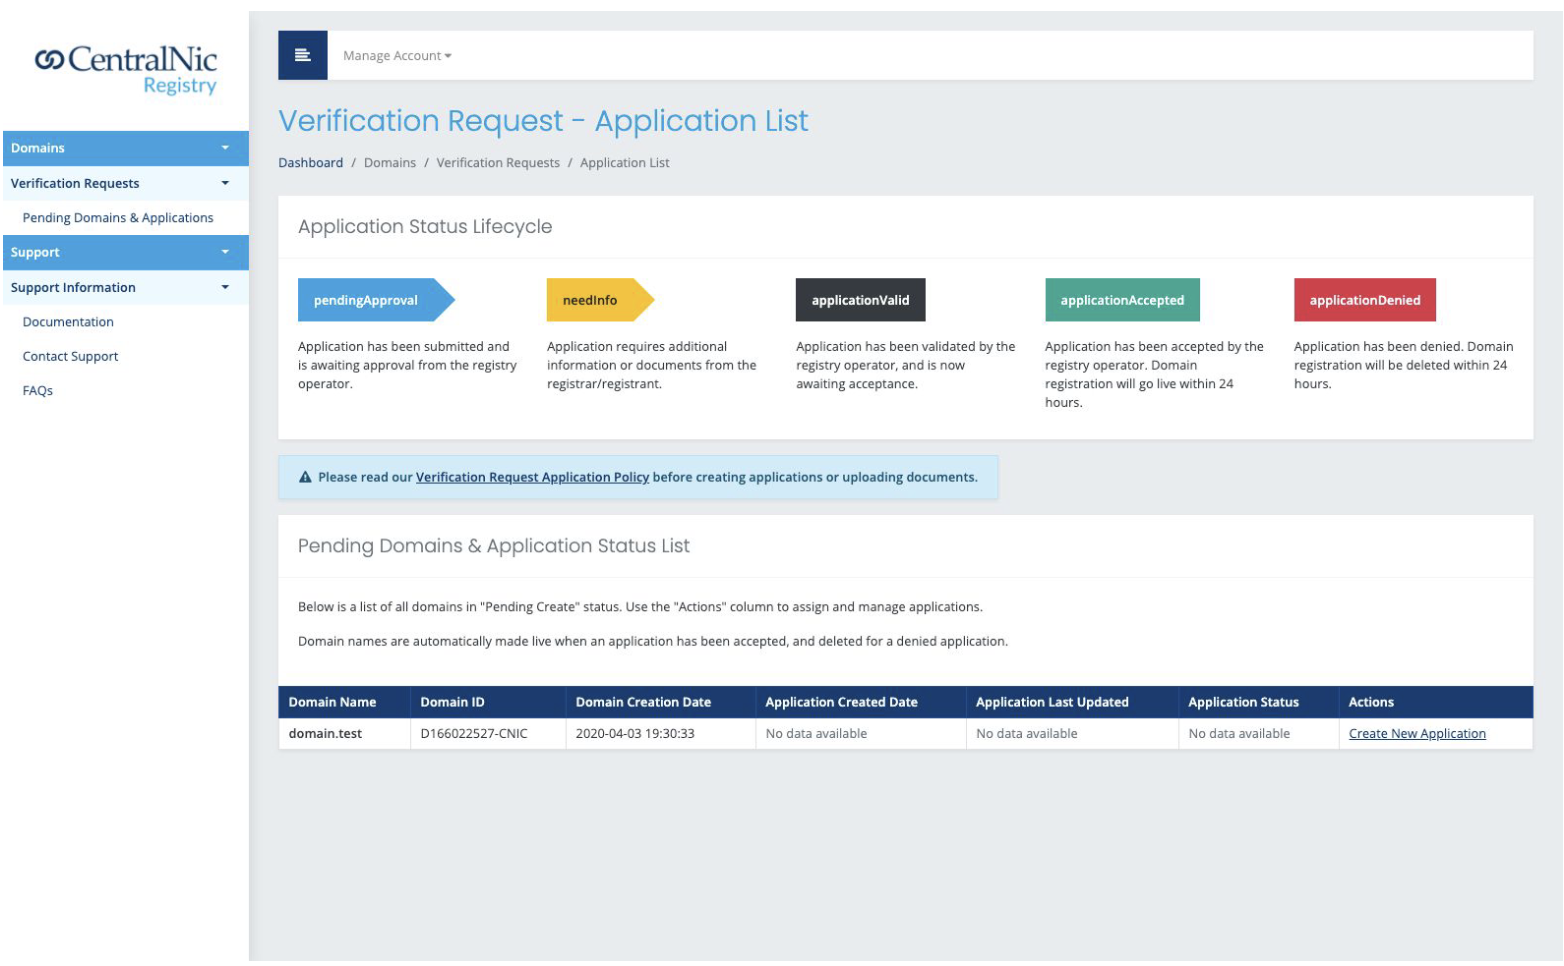This screenshot has height=966, width=1564.
Task: Click the CentralNic Registry logo
Action: pos(126,70)
